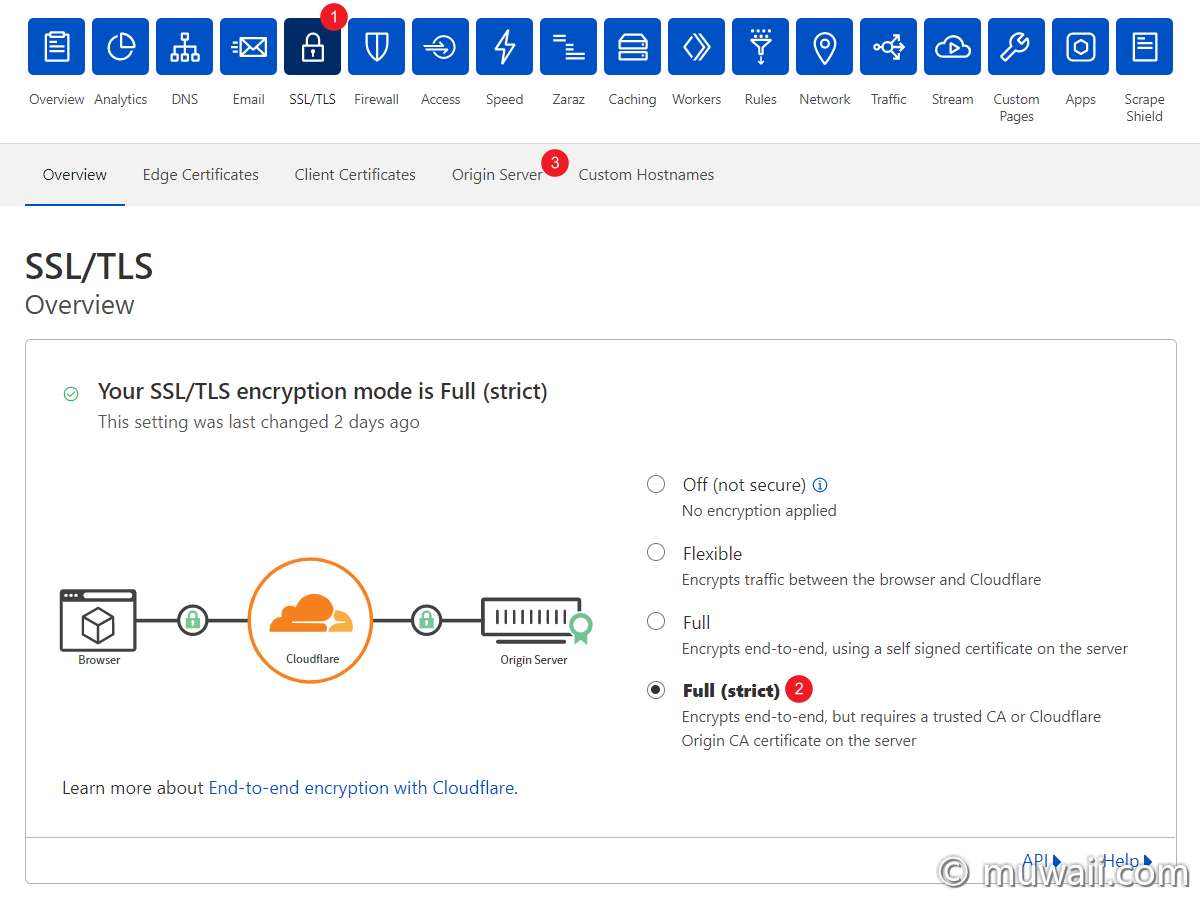
Task: Click the Custom Pages label
Action: [1017, 108]
